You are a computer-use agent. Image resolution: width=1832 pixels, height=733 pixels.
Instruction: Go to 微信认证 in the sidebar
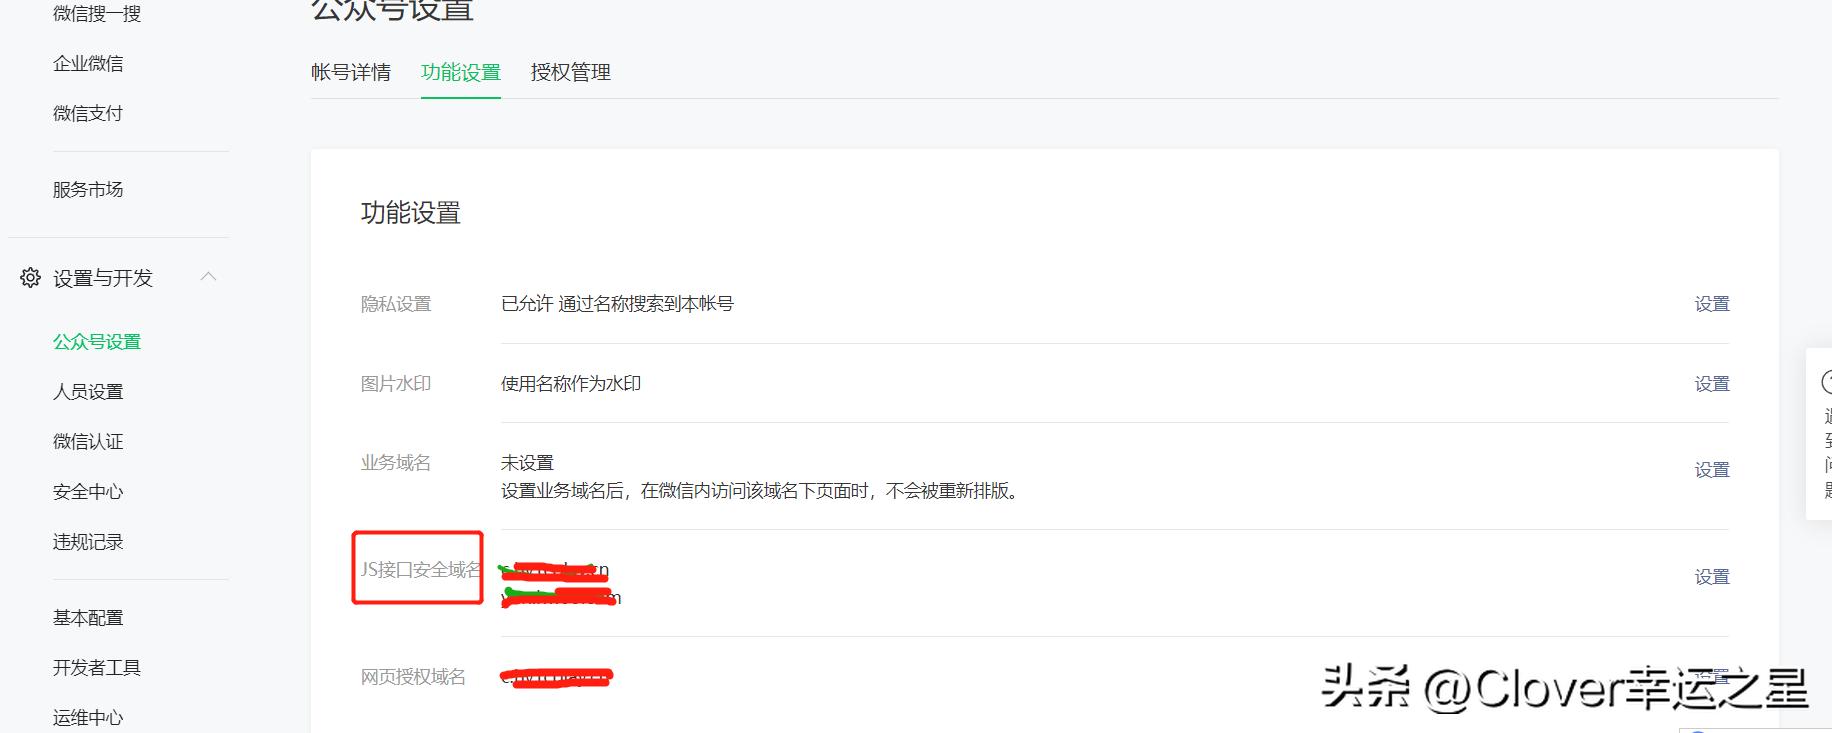point(88,441)
